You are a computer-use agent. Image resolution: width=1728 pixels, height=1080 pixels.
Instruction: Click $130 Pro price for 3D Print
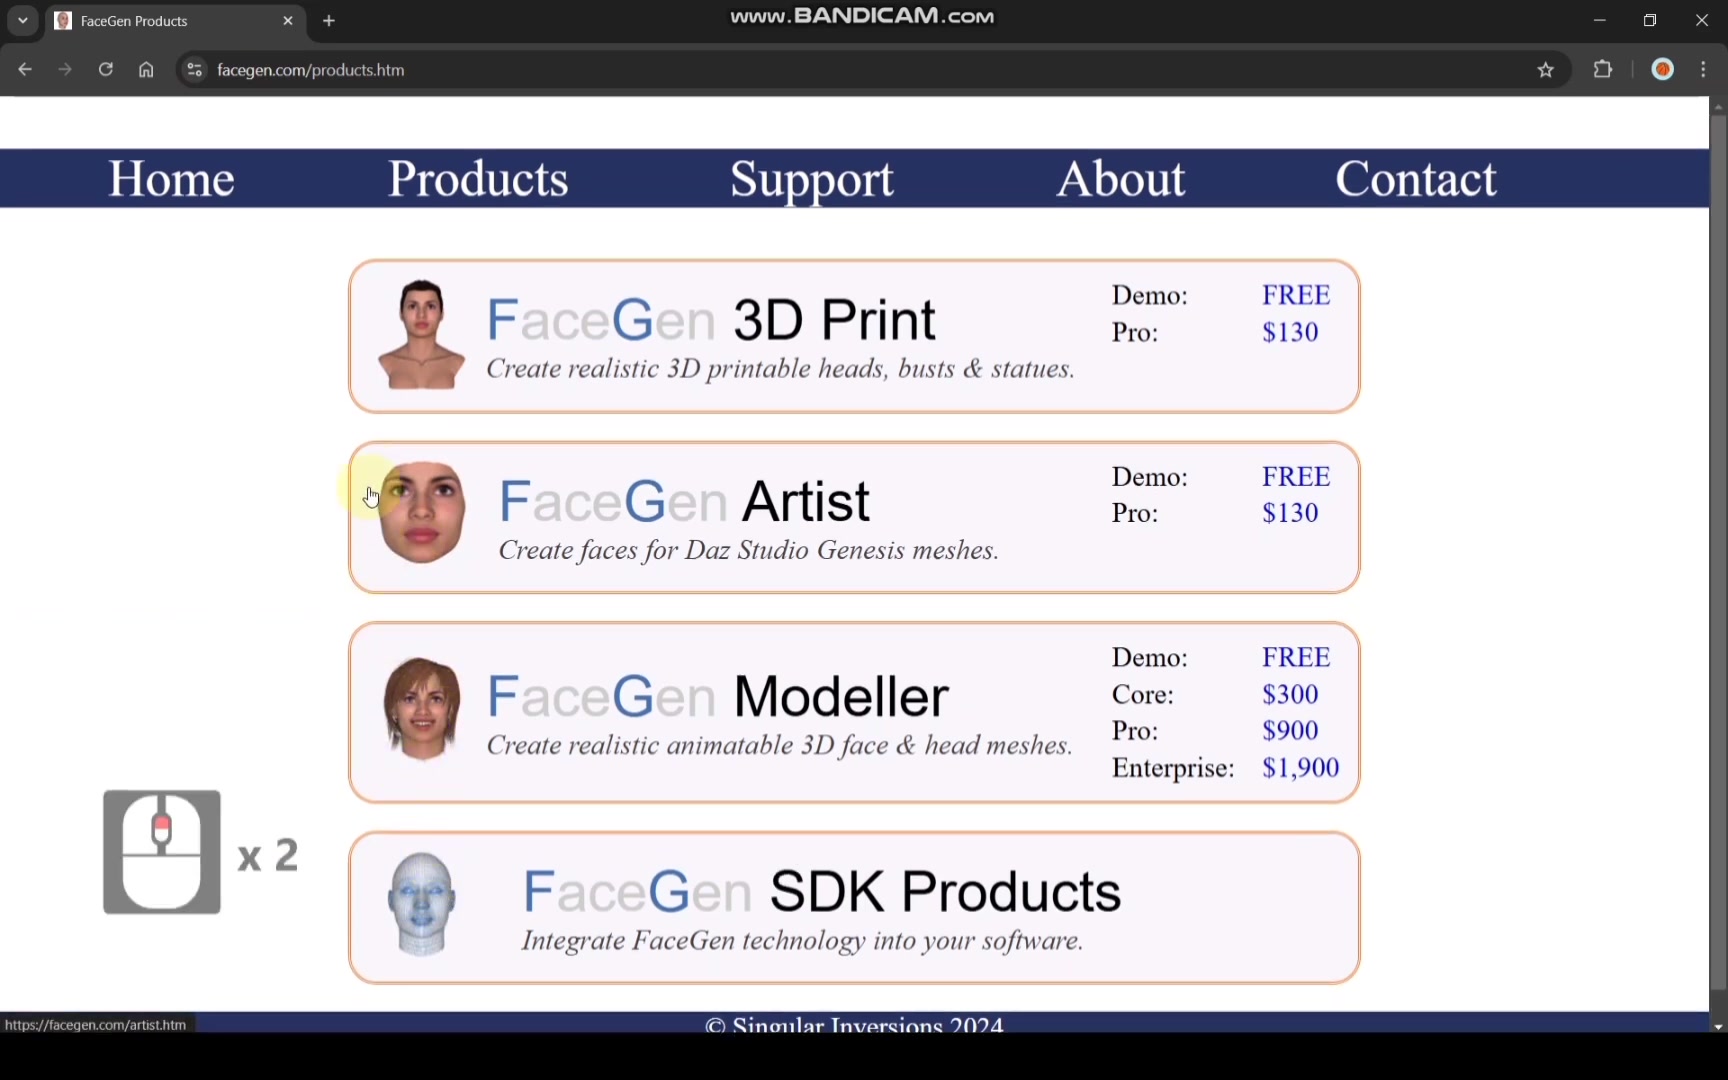[1290, 332]
